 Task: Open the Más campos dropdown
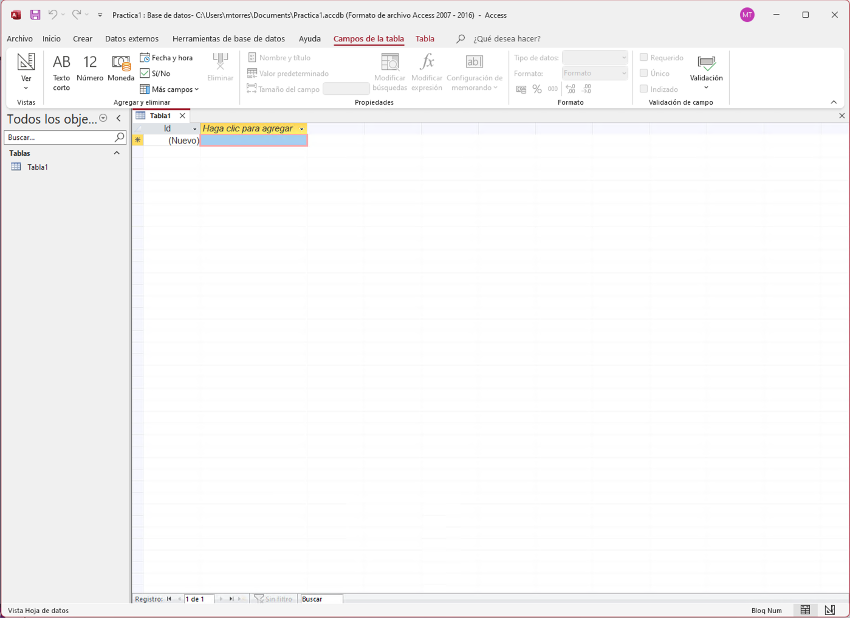pyautogui.click(x=169, y=89)
